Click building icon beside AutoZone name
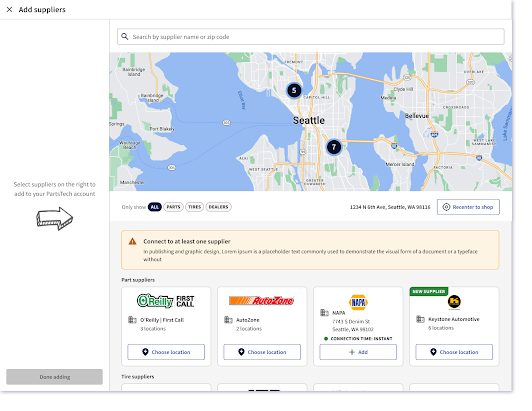 point(228,320)
